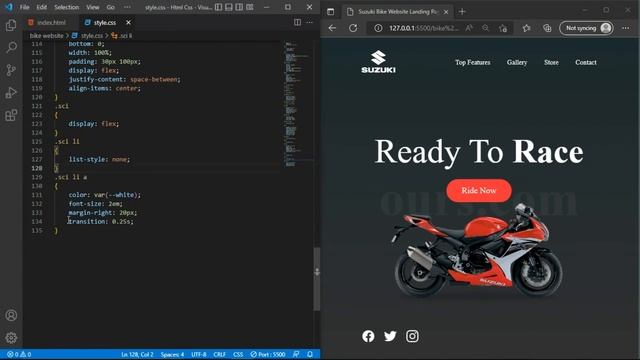Click the errors and warnings status indicator
640x360 pixels.
tap(19, 354)
